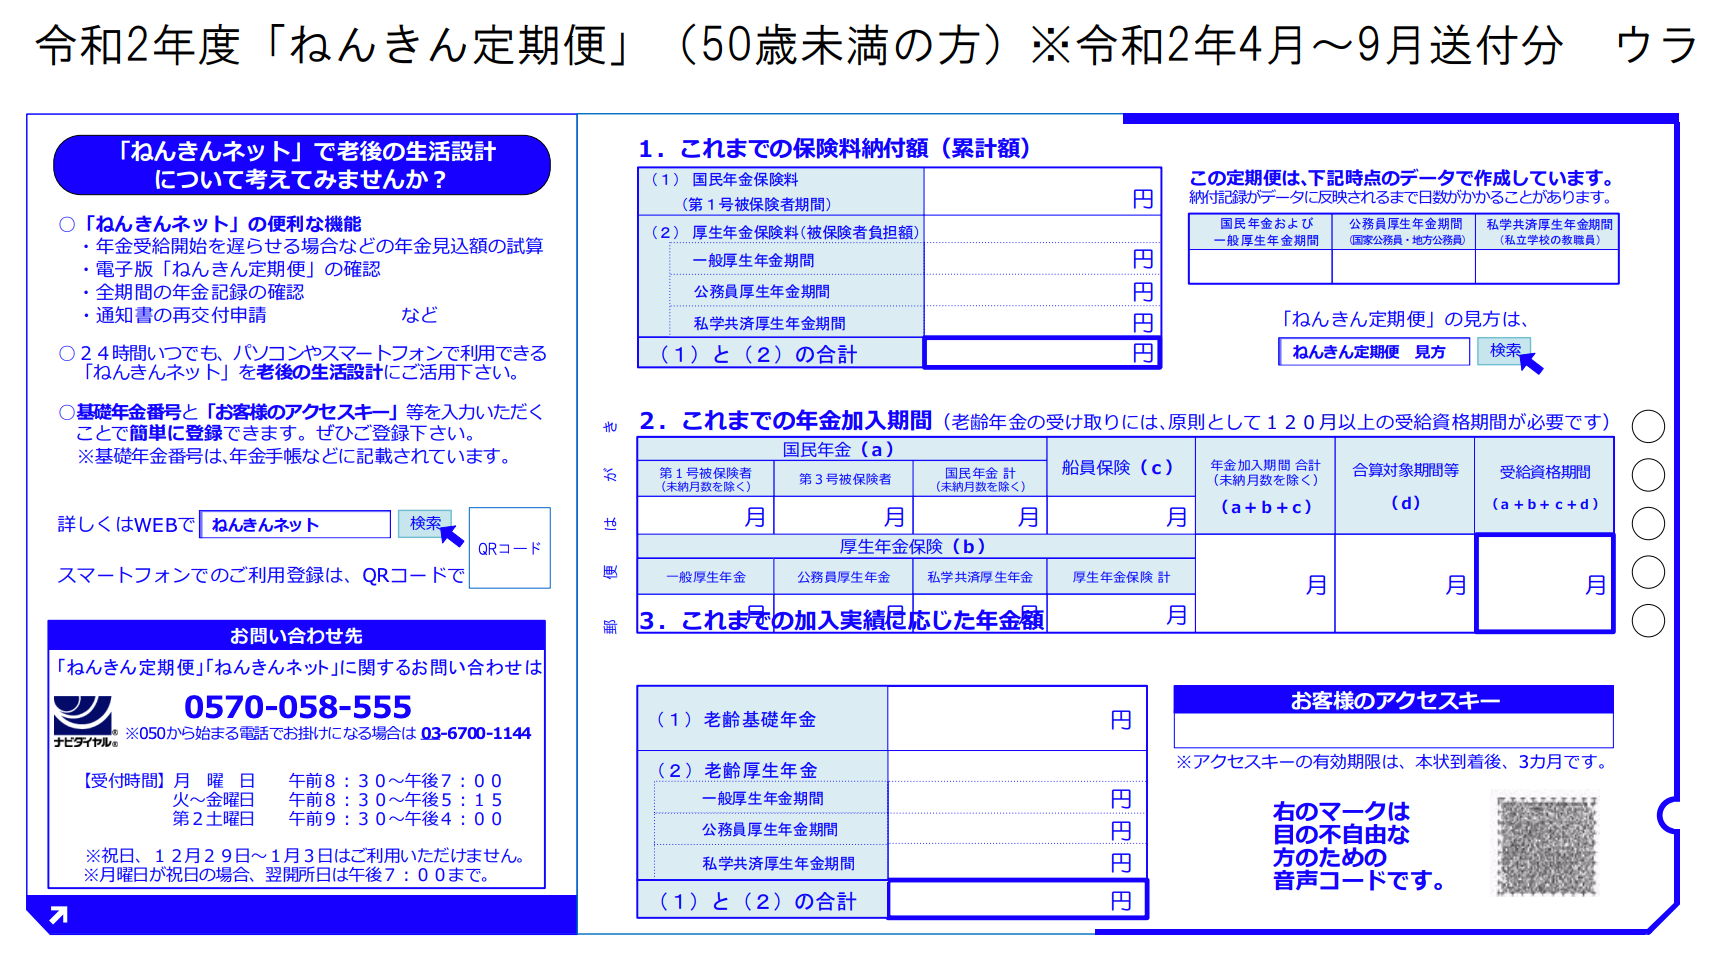Click 私学共済厚生年金期間(私立学校の教職員) column header

(x=1548, y=232)
